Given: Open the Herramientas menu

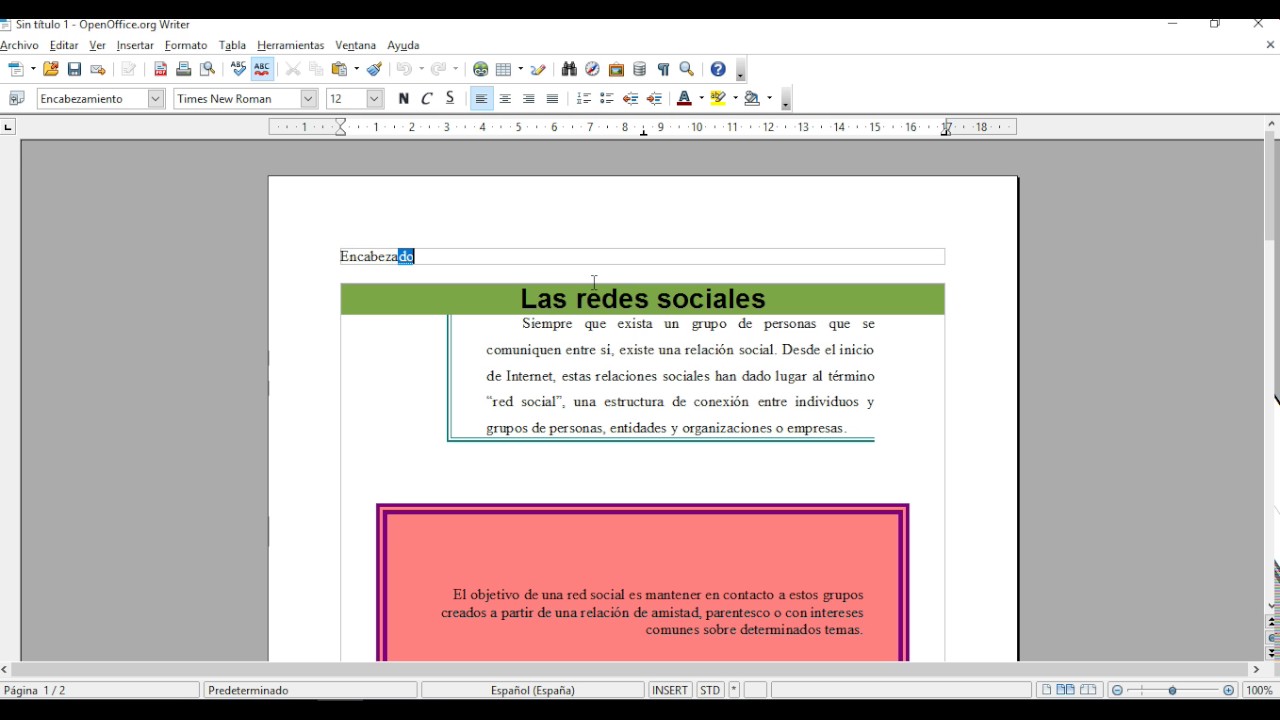Looking at the screenshot, I should pyautogui.click(x=291, y=45).
